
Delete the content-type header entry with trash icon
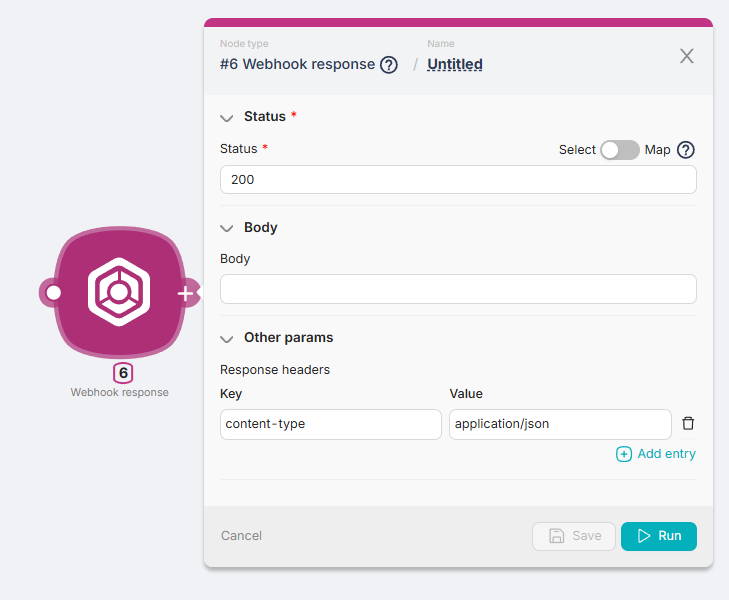pos(688,423)
